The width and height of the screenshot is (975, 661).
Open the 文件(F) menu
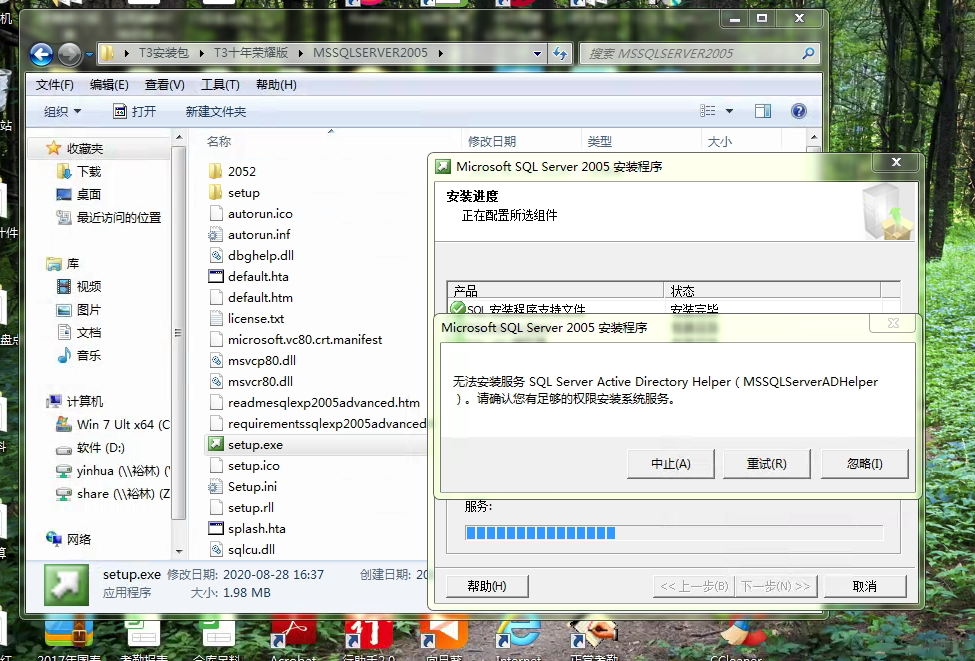55,85
